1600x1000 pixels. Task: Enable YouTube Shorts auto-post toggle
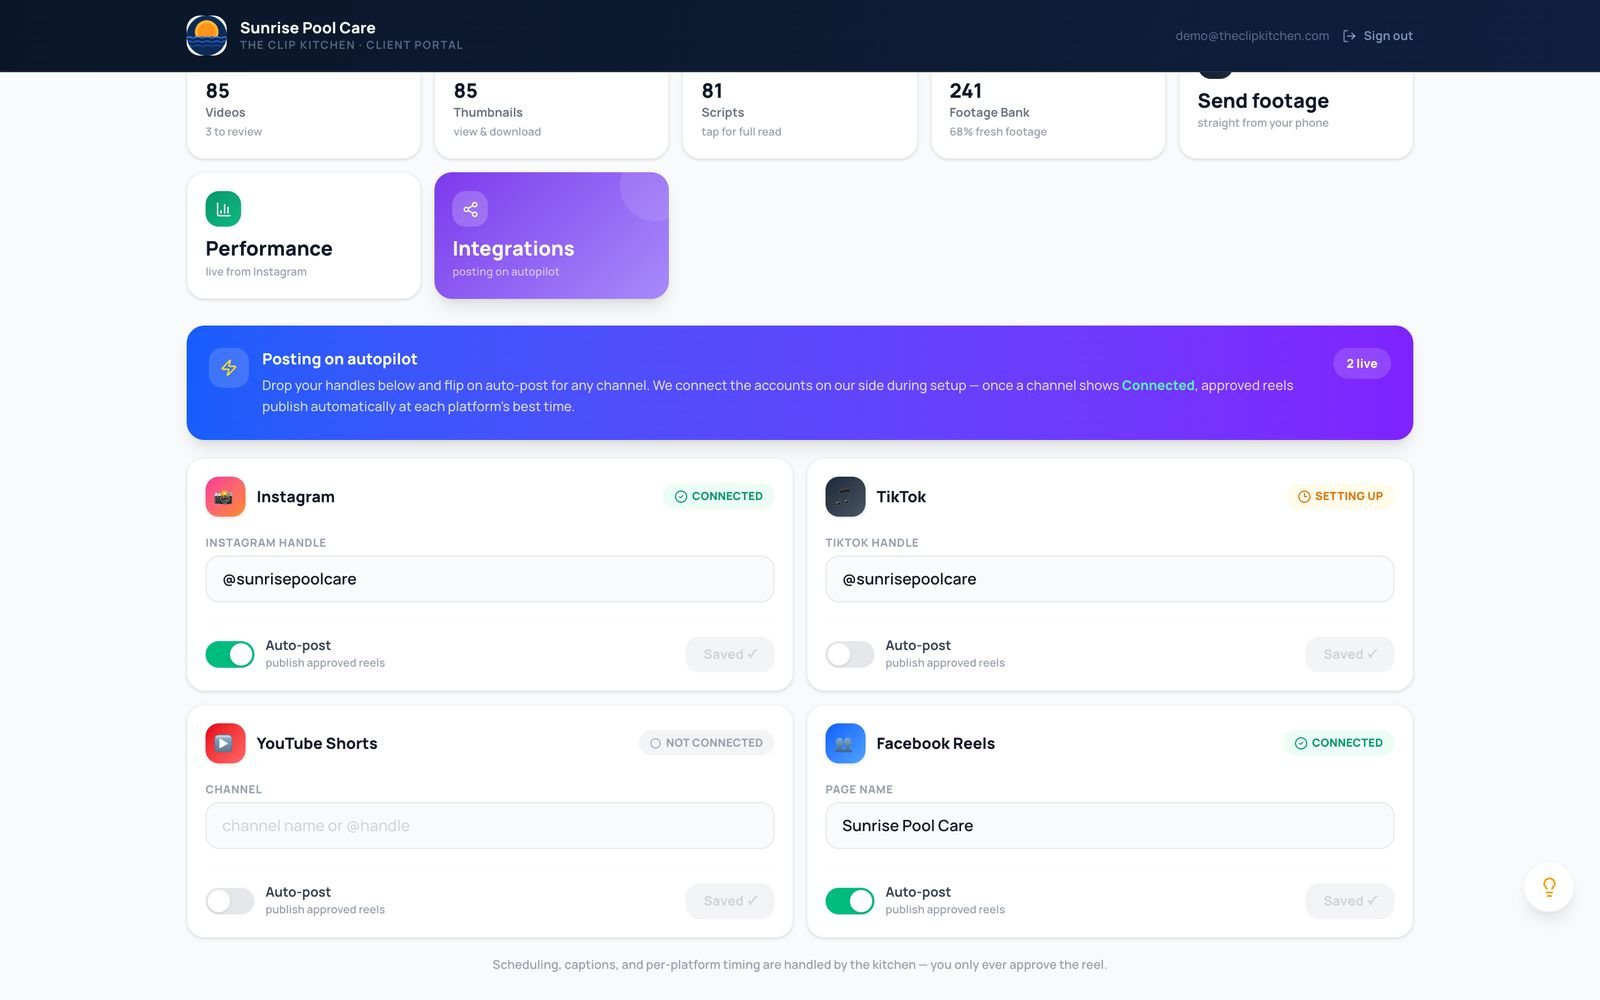click(230, 901)
